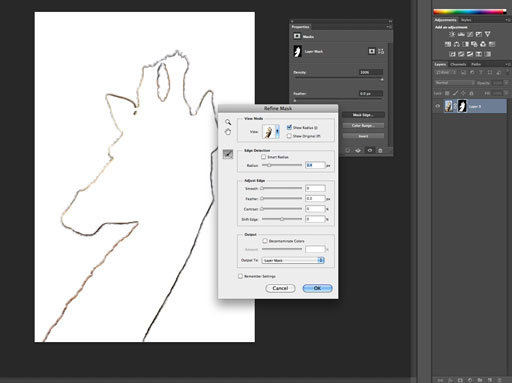Viewport: 512px width, 383px height.
Task: Select the Refine Radius brush tool
Action: 228,154
